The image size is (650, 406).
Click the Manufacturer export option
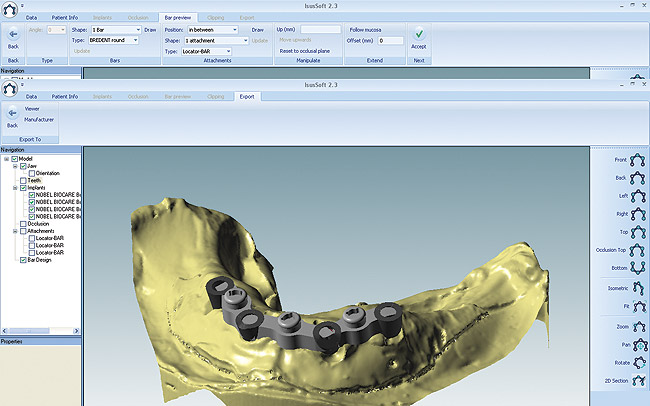(x=40, y=118)
